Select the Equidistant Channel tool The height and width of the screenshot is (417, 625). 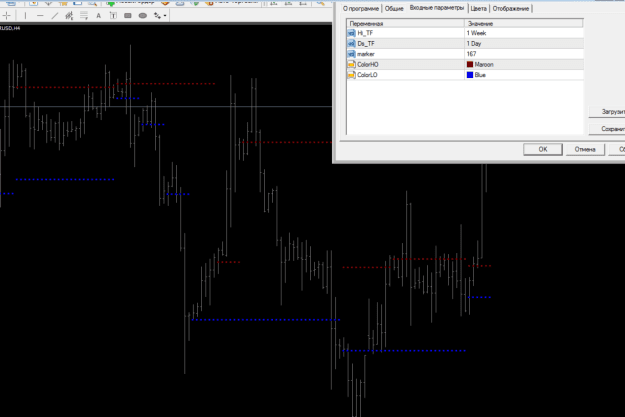click(69, 16)
